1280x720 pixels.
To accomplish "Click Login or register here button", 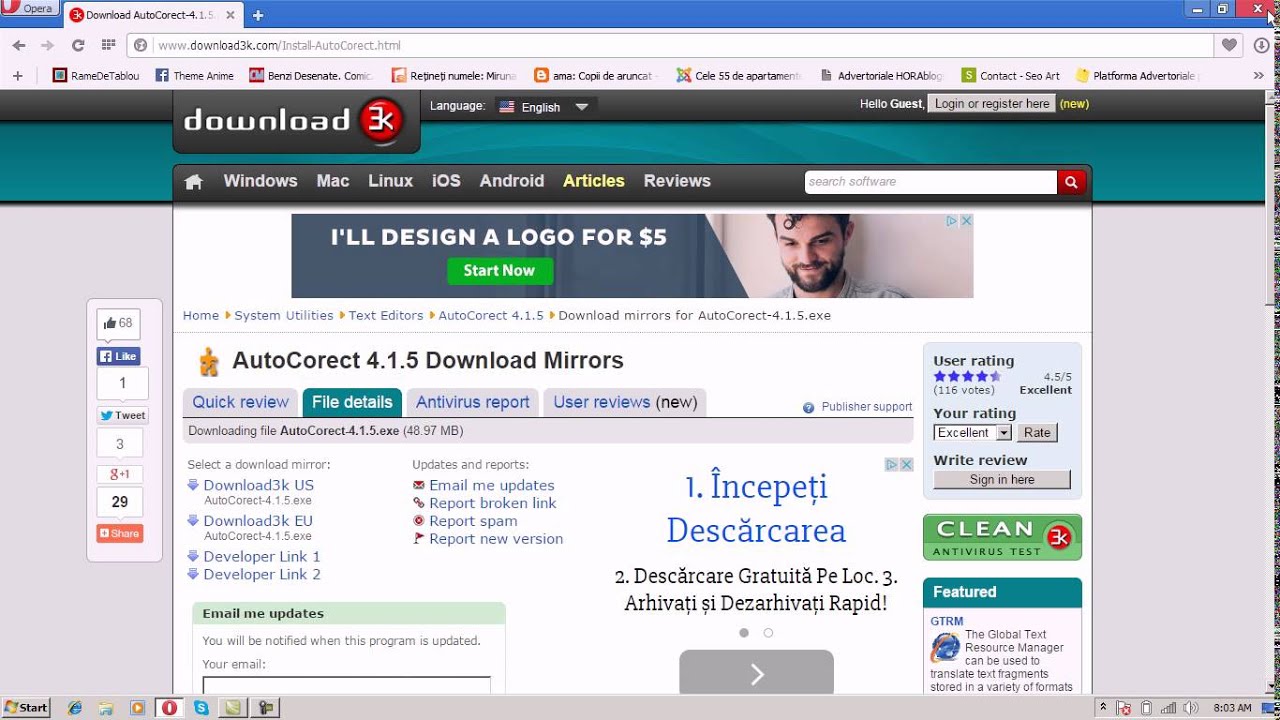I will point(991,104).
